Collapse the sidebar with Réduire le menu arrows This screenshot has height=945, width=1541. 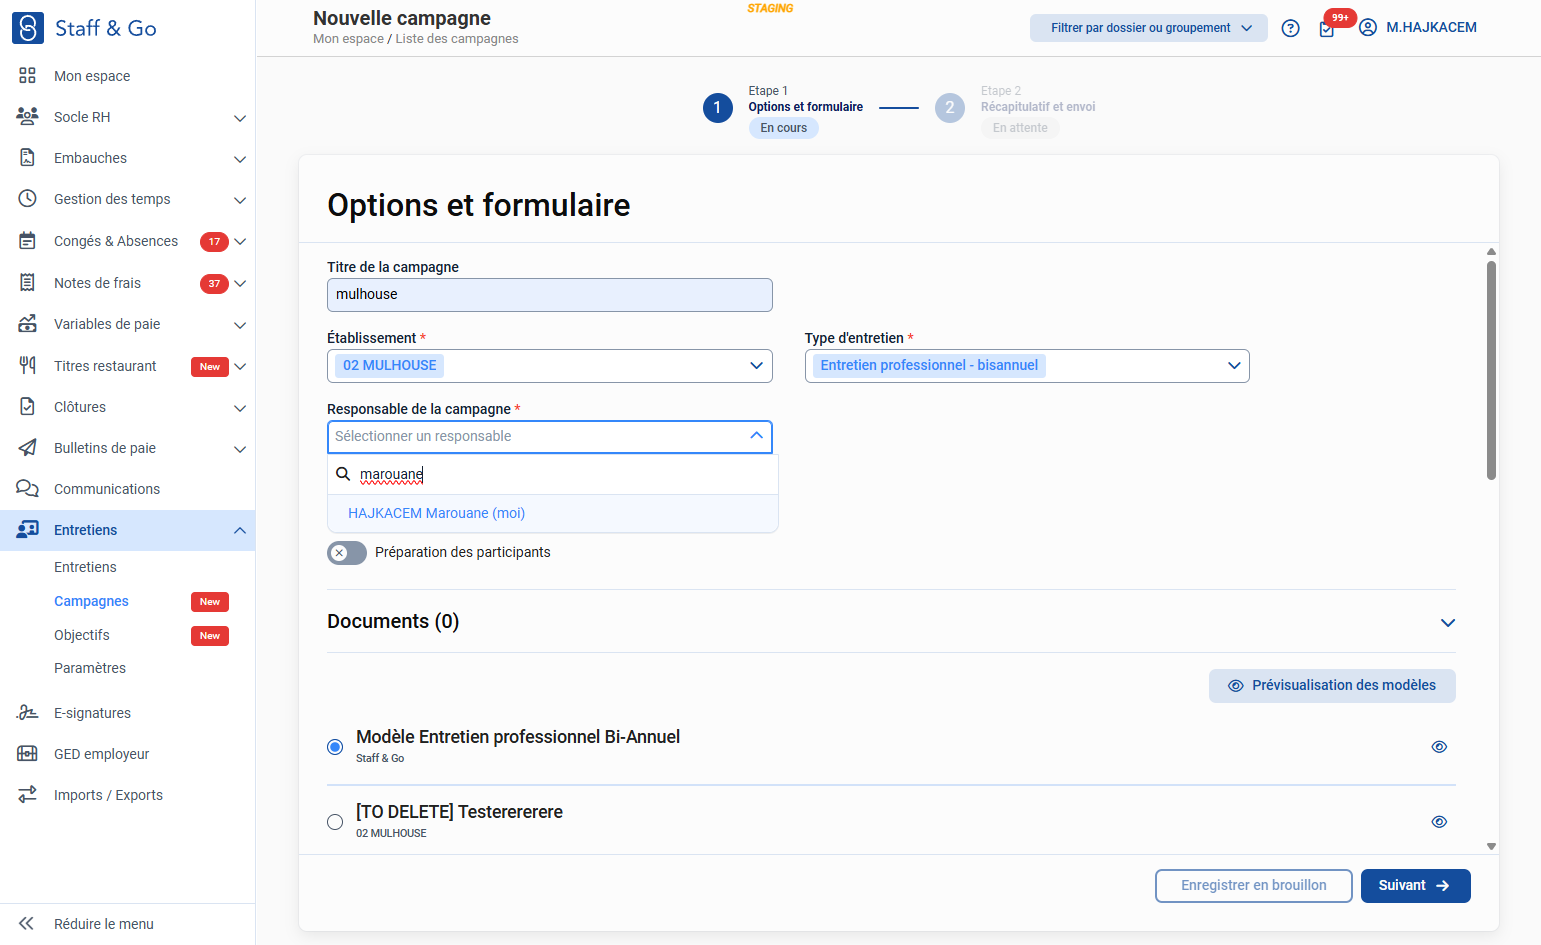(27, 924)
